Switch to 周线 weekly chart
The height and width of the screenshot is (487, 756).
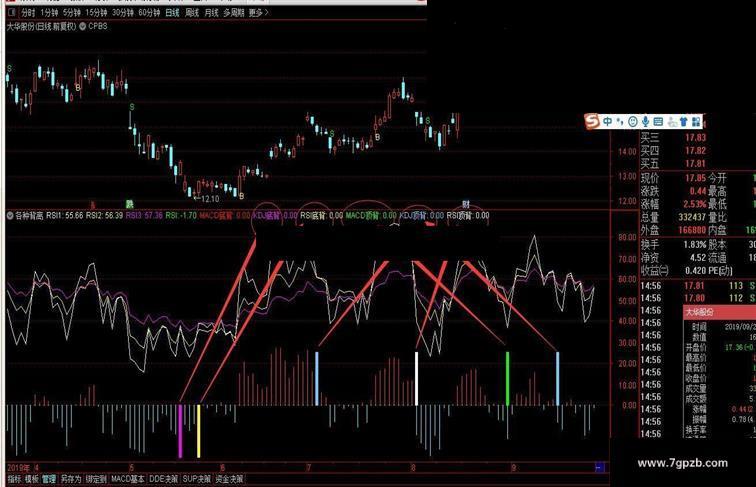pos(192,13)
